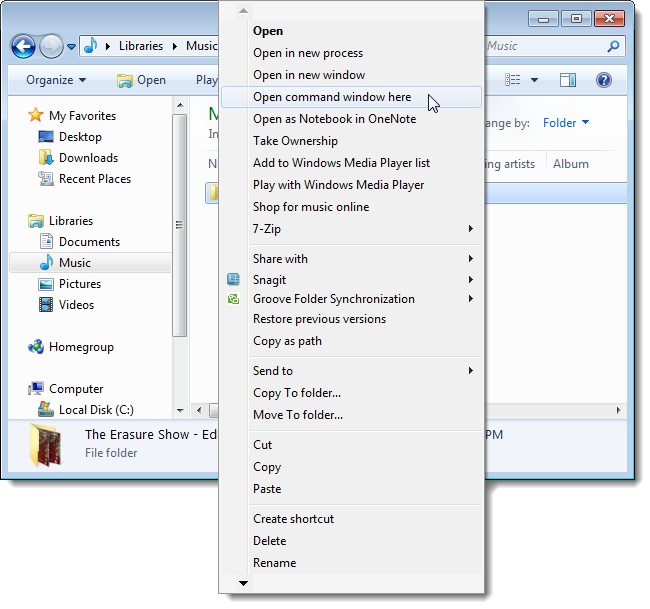The image size is (650, 609).
Task: Select Recent Places in the navigation pane
Action: click(x=95, y=179)
